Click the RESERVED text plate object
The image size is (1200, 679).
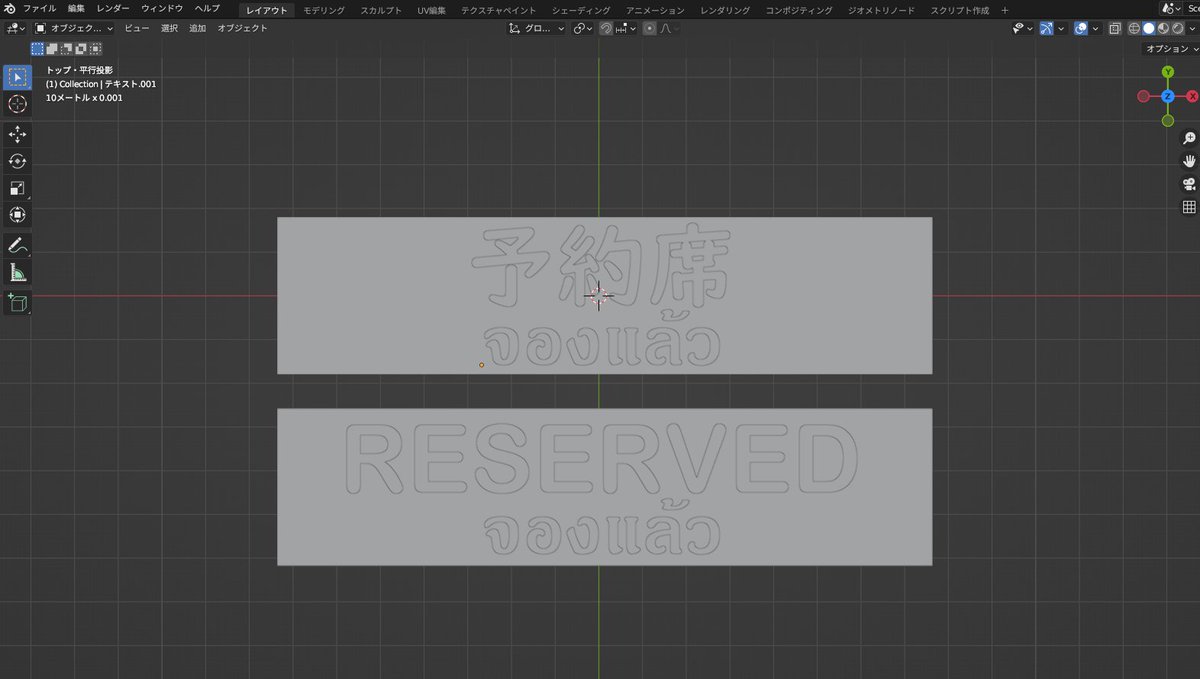click(x=604, y=486)
